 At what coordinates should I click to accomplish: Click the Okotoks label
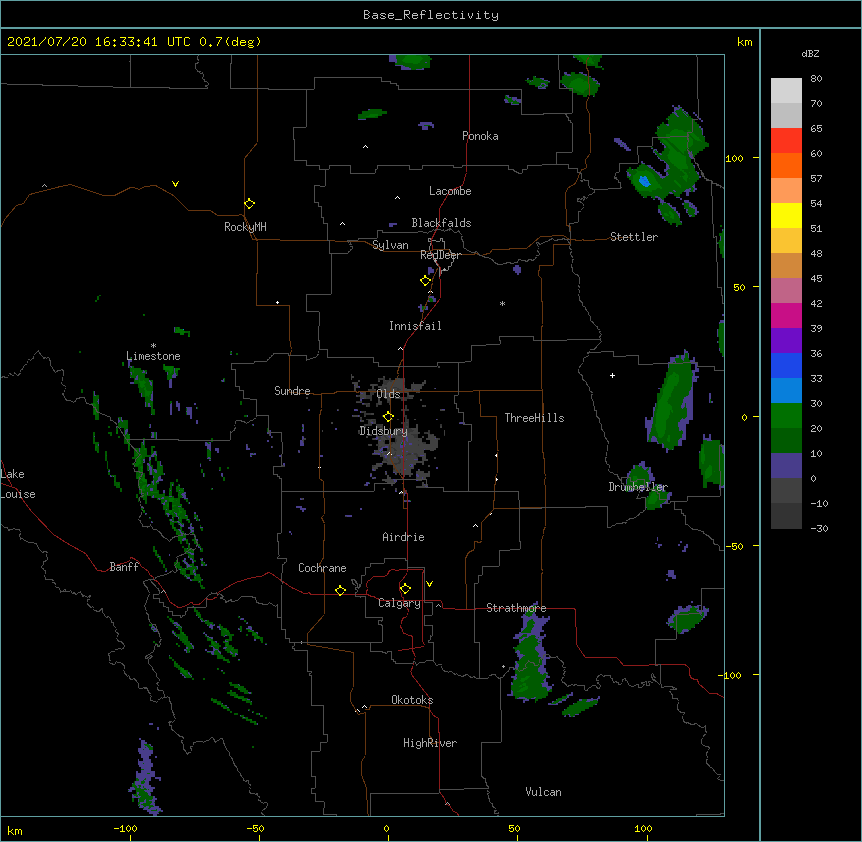[x=412, y=700]
